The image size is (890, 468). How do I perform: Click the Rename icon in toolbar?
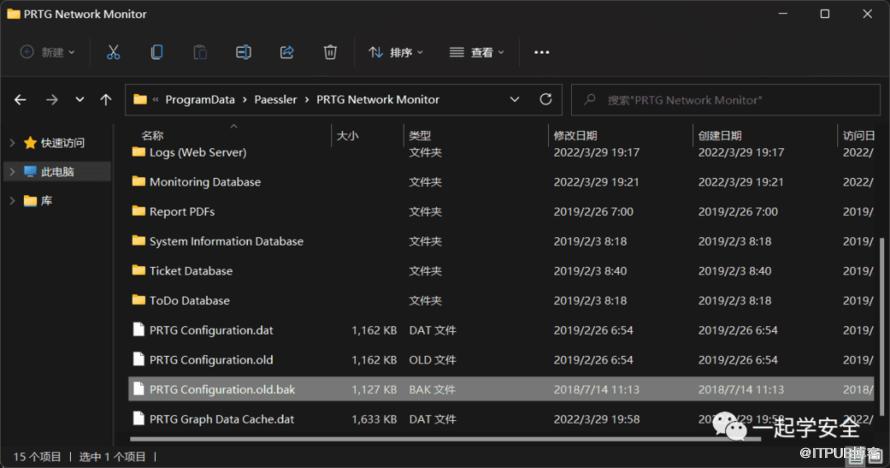click(243, 52)
